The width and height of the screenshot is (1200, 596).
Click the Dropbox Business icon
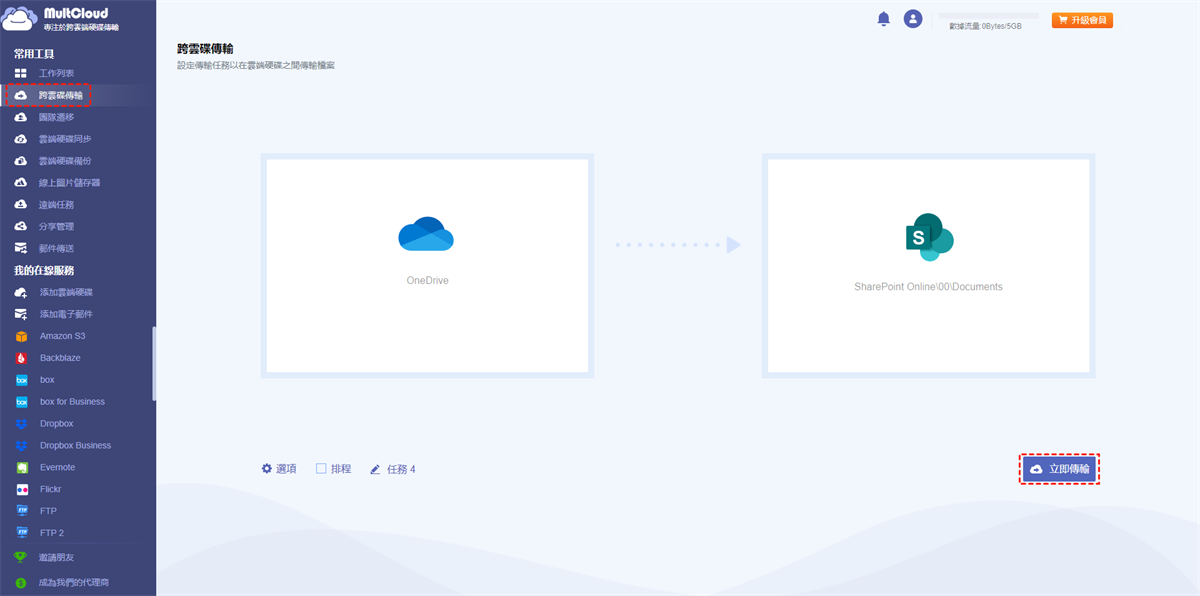(21, 446)
